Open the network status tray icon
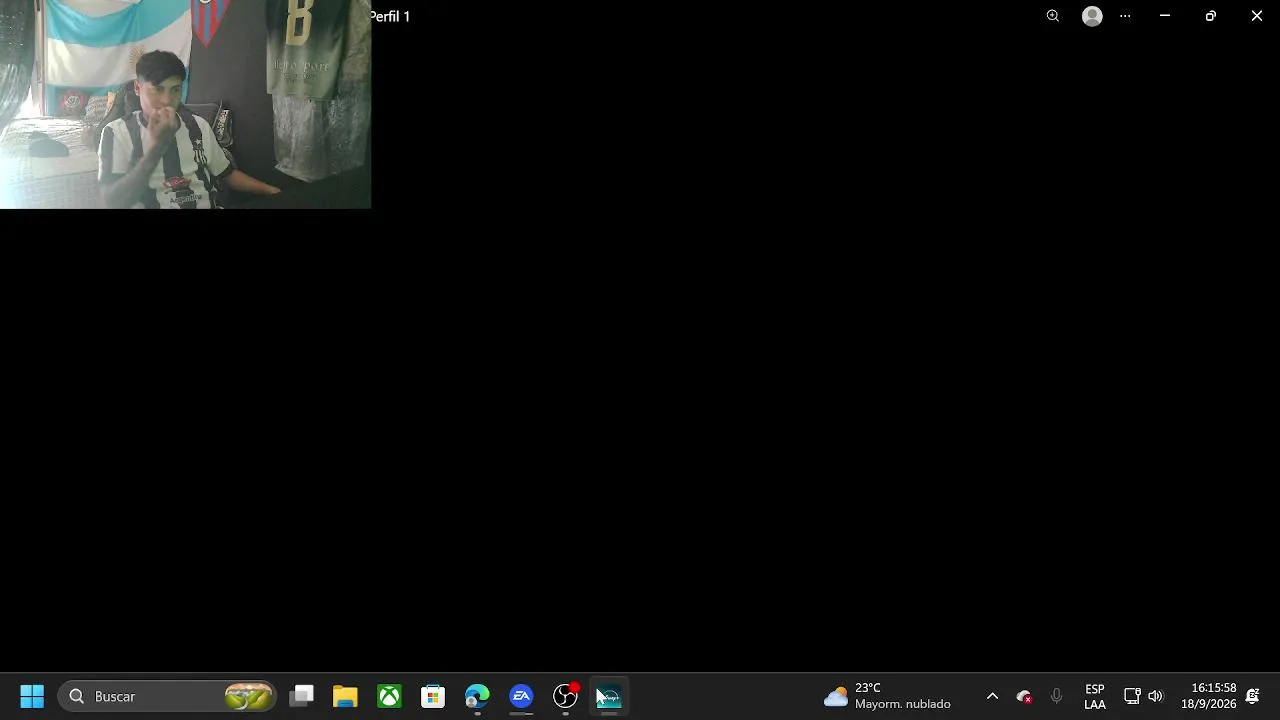Screen dimensions: 1280x720 coord(1132,696)
